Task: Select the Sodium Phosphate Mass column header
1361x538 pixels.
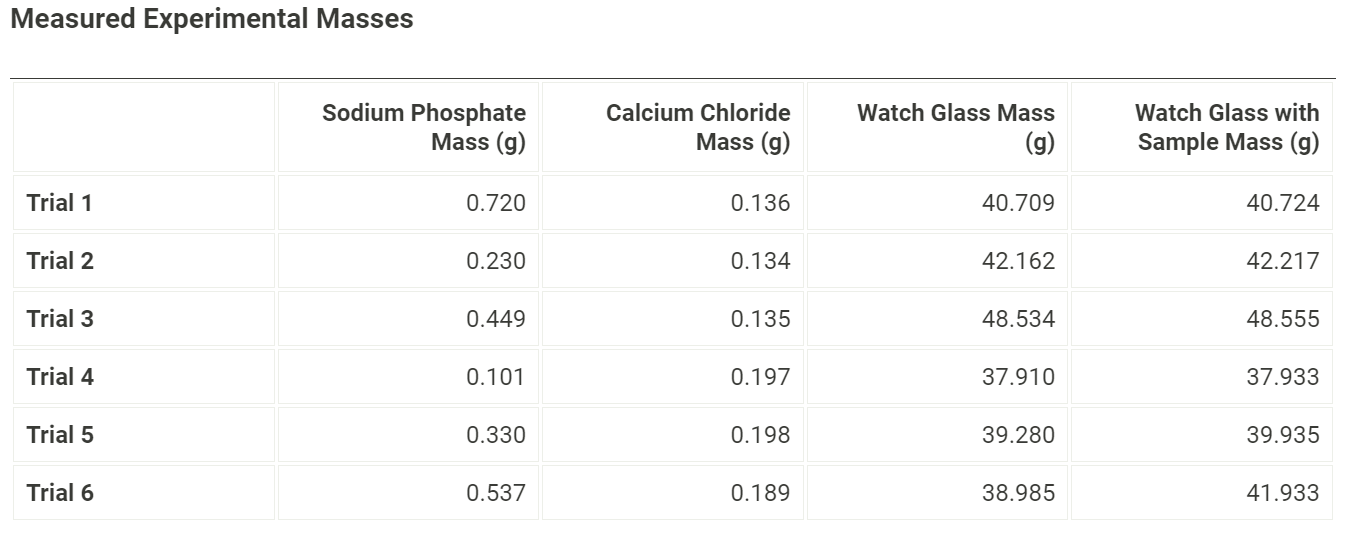Action: pyautogui.click(x=424, y=127)
